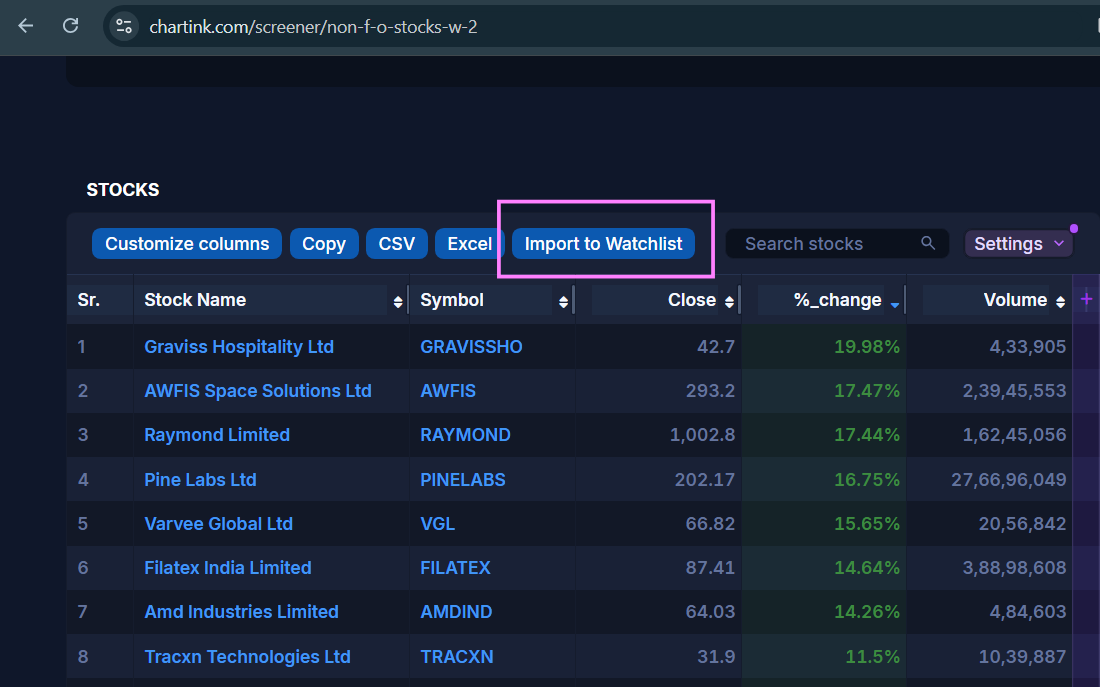Click the AMDIND symbol link
The height and width of the screenshot is (687, 1100).
(456, 612)
